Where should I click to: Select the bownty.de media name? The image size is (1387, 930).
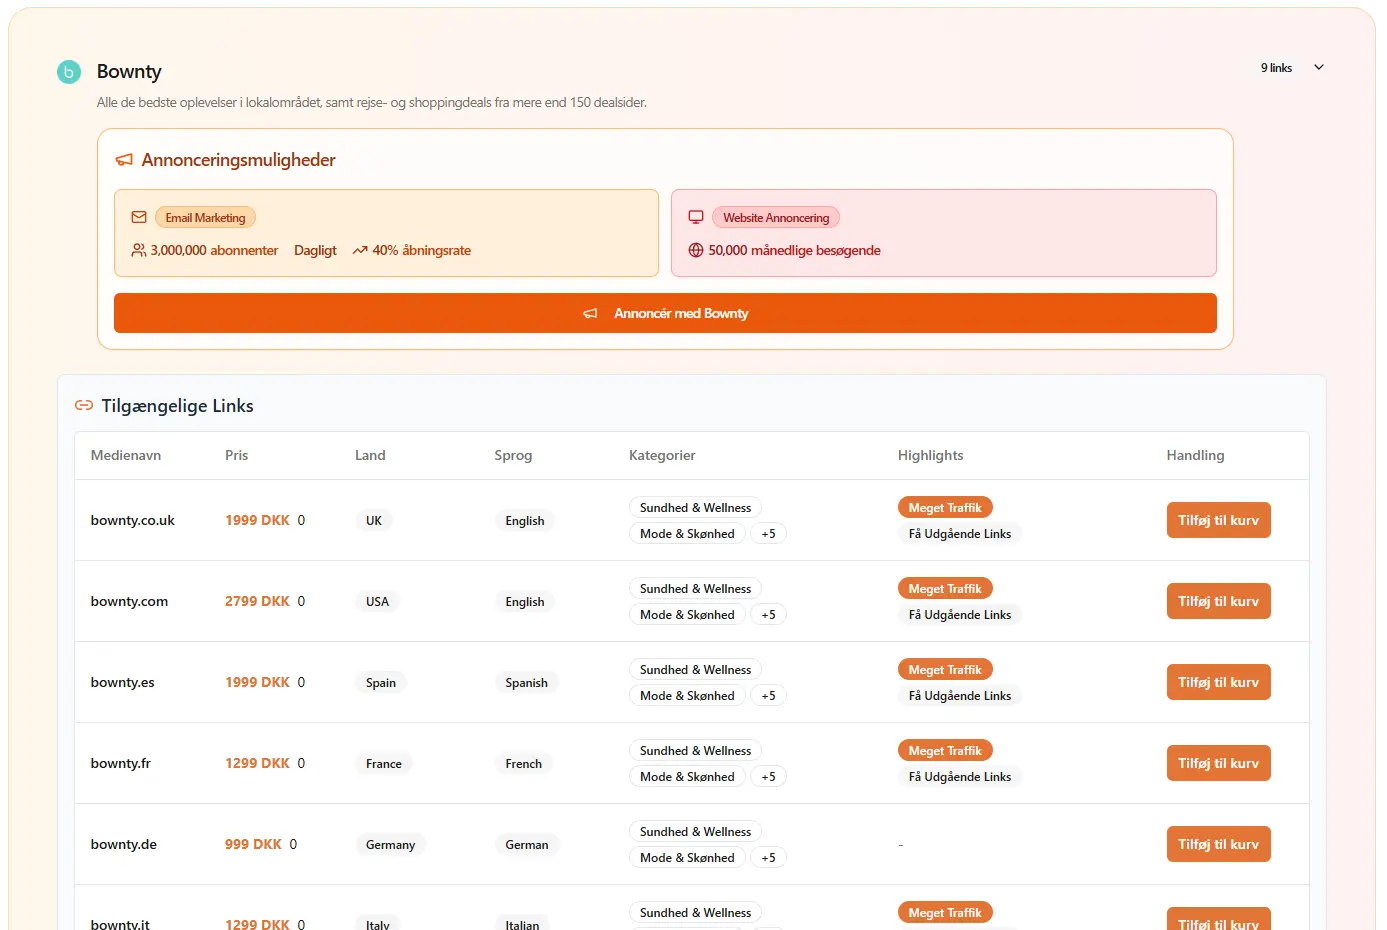tap(123, 844)
